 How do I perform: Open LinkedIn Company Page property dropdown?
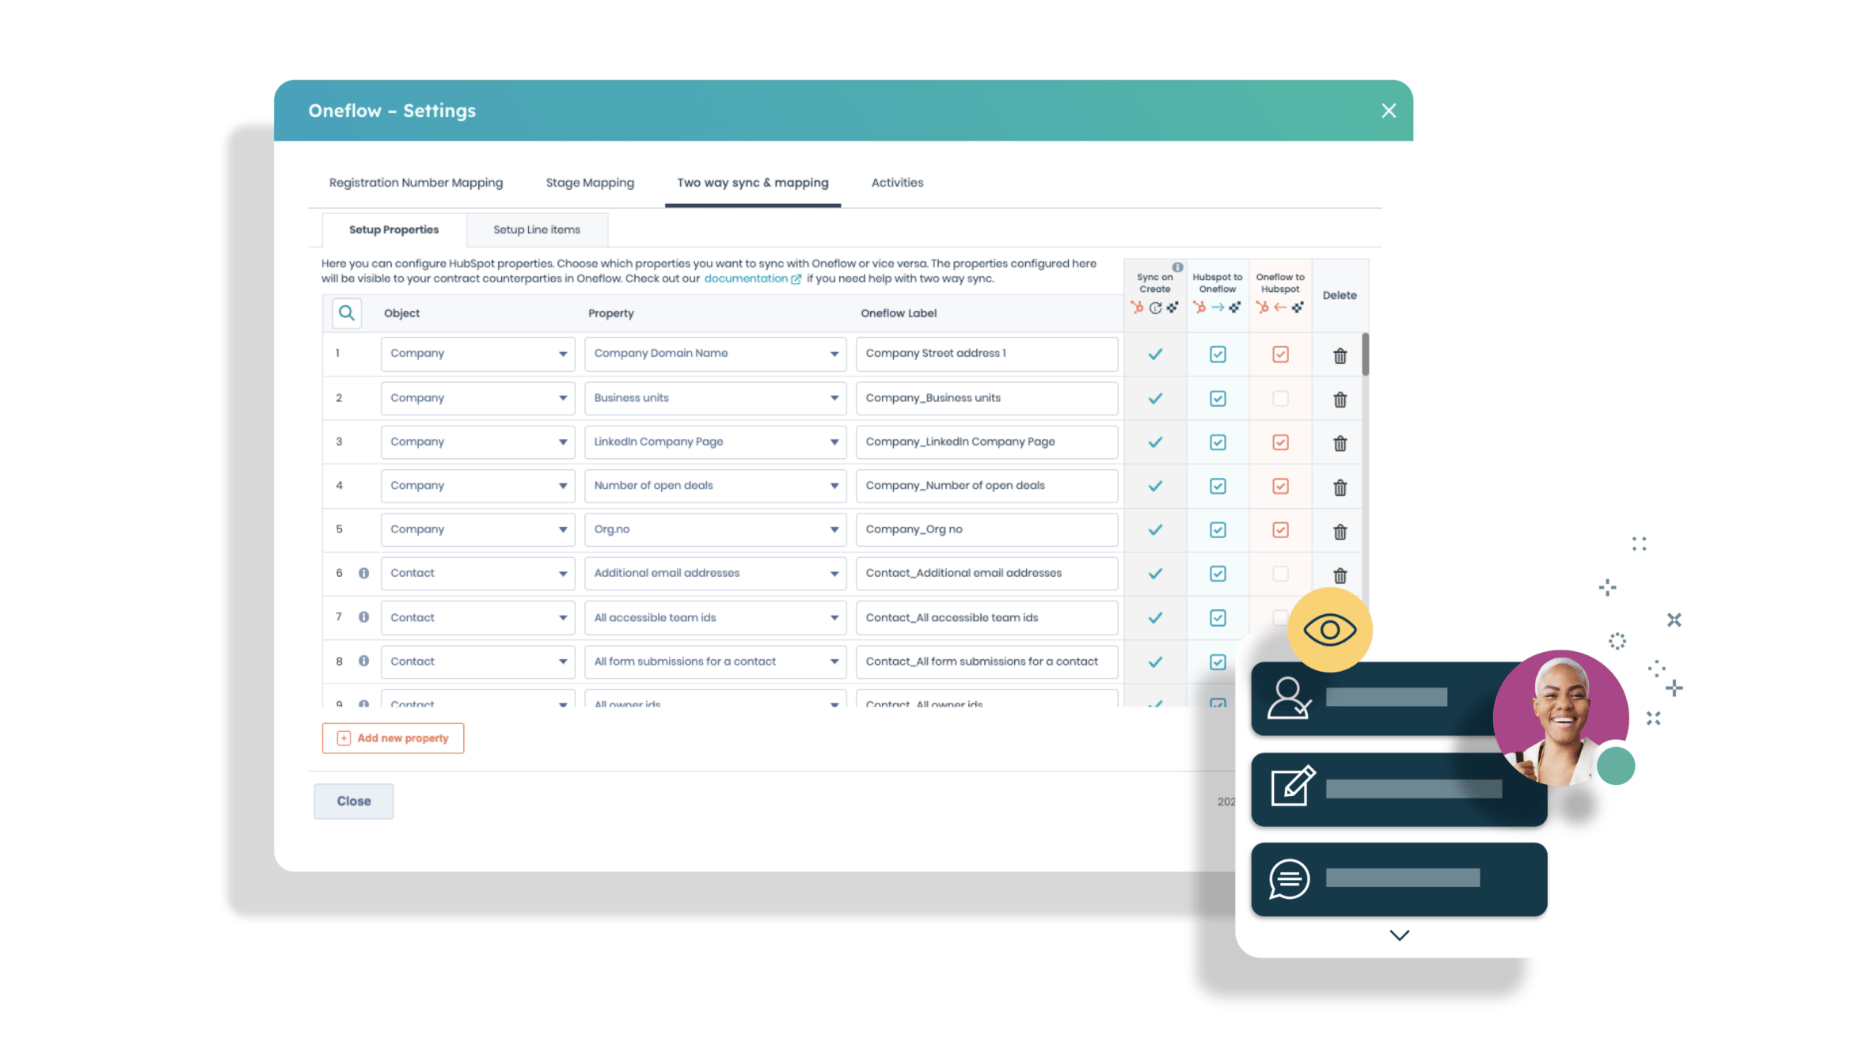click(x=715, y=441)
